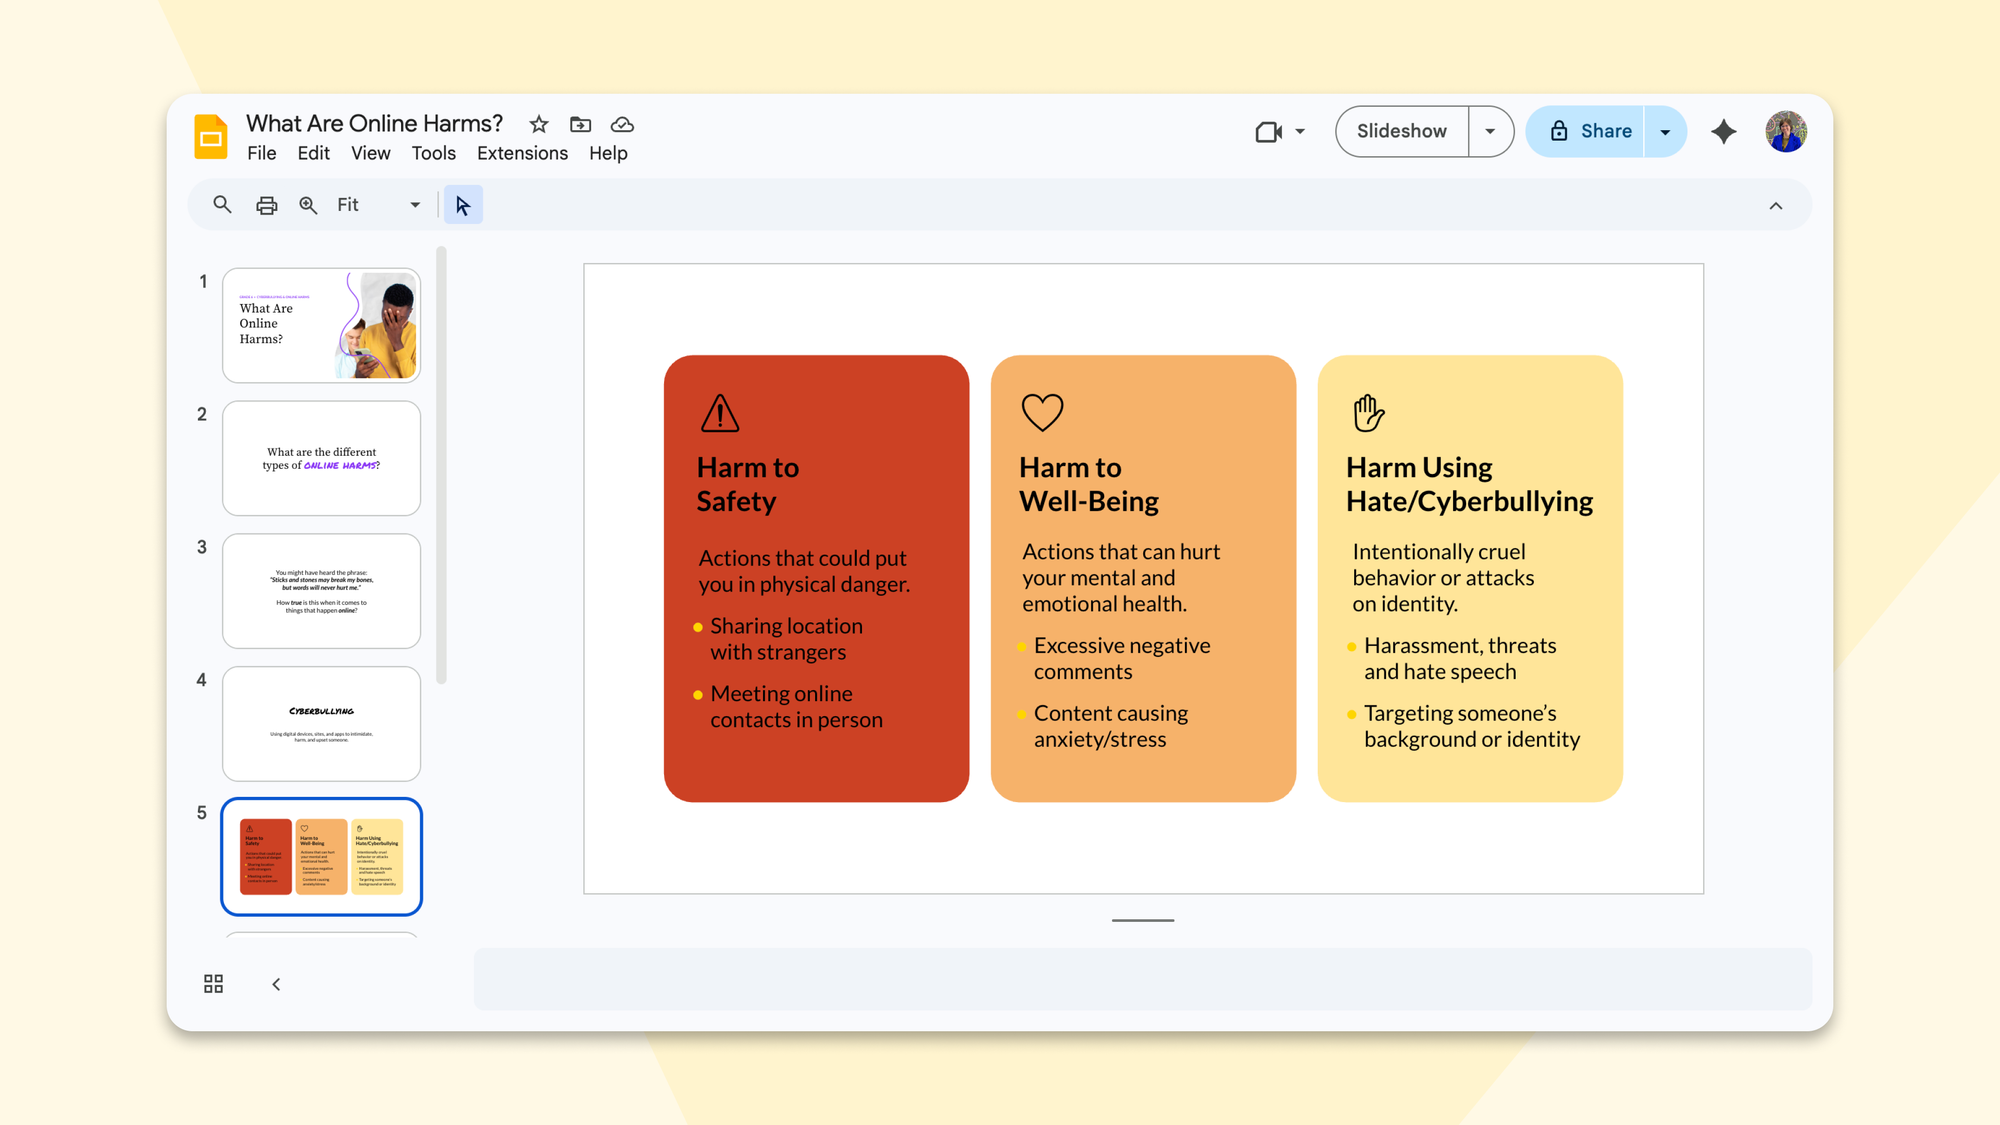This screenshot has width=2000, height=1125.
Task: Click the print icon
Action: (266, 205)
